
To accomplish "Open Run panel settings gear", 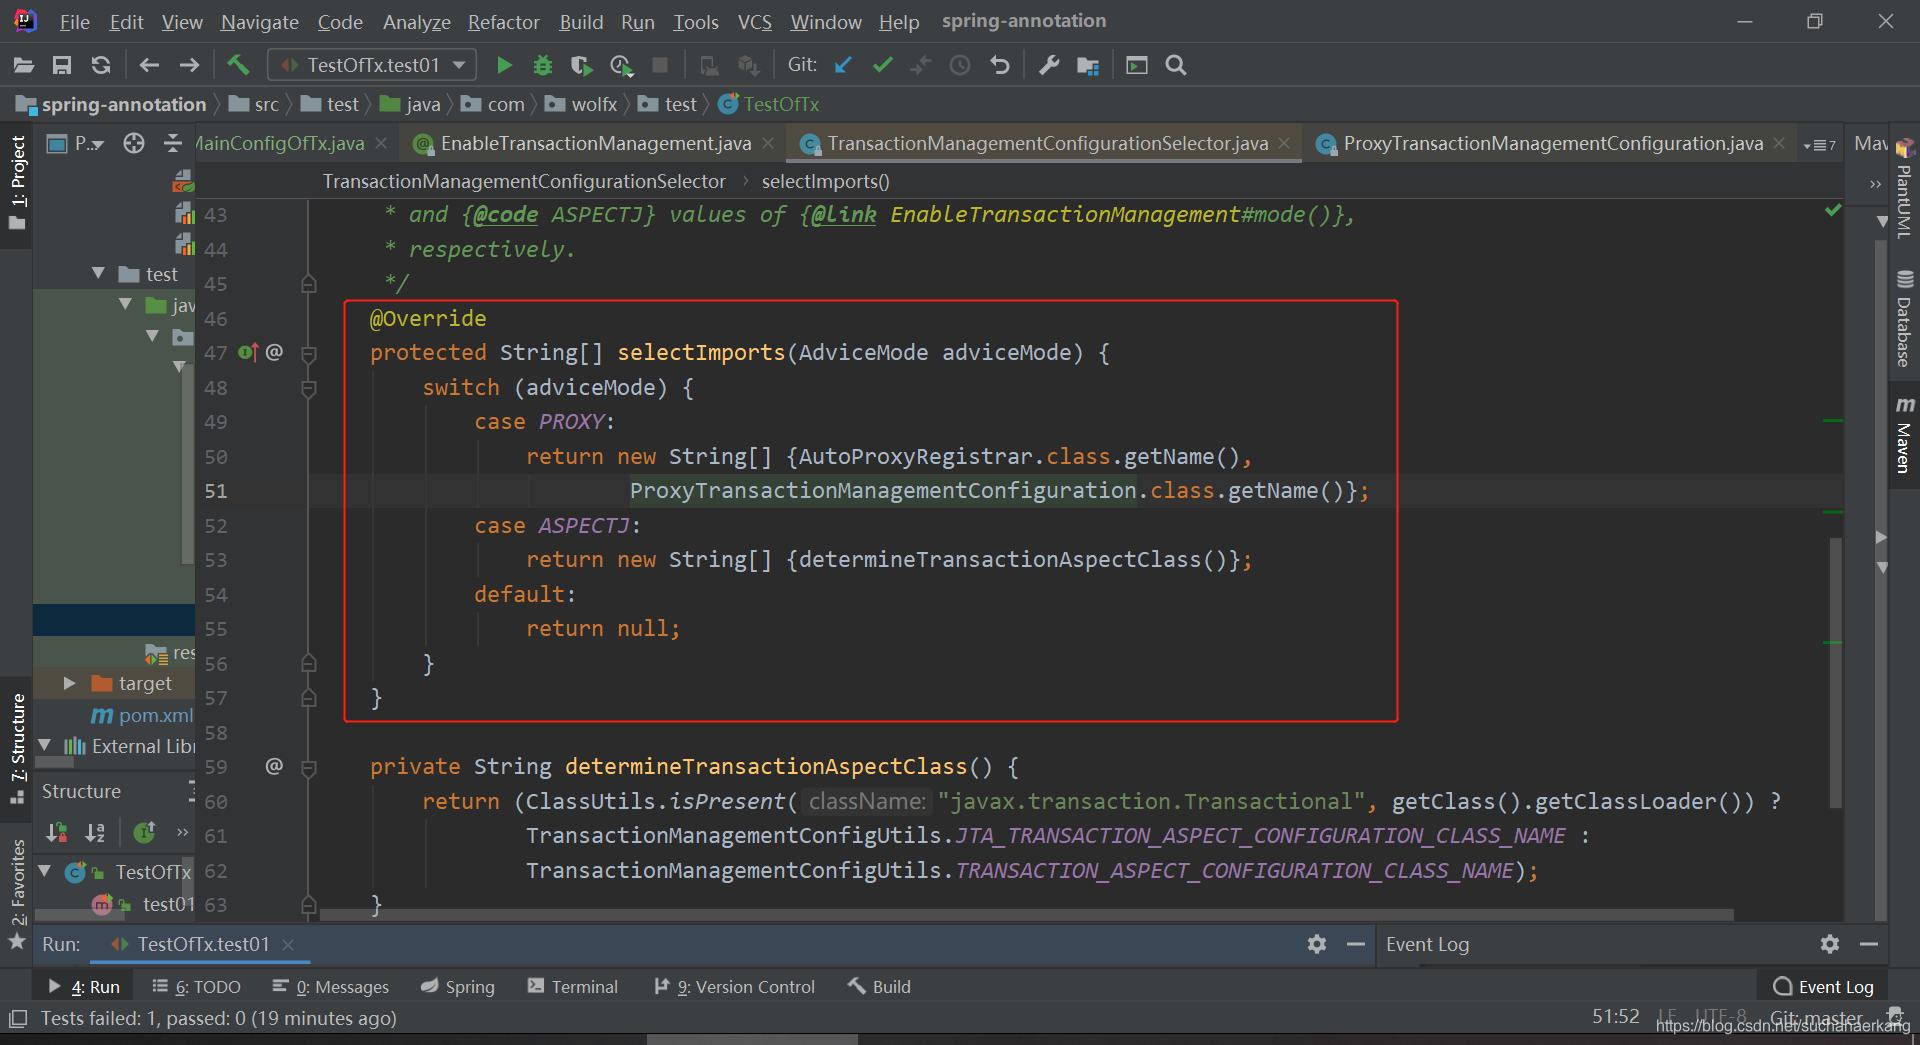I will click(x=1317, y=944).
